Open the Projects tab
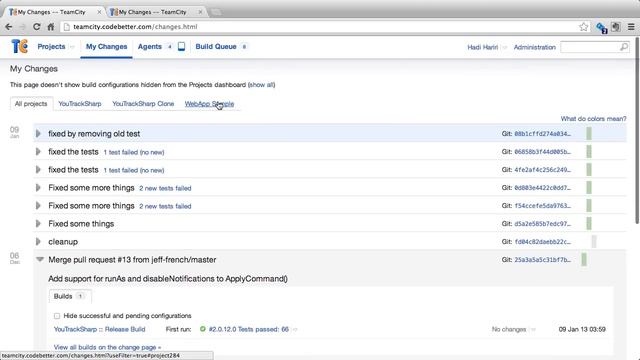This screenshot has height=360, width=640. pos(51,47)
